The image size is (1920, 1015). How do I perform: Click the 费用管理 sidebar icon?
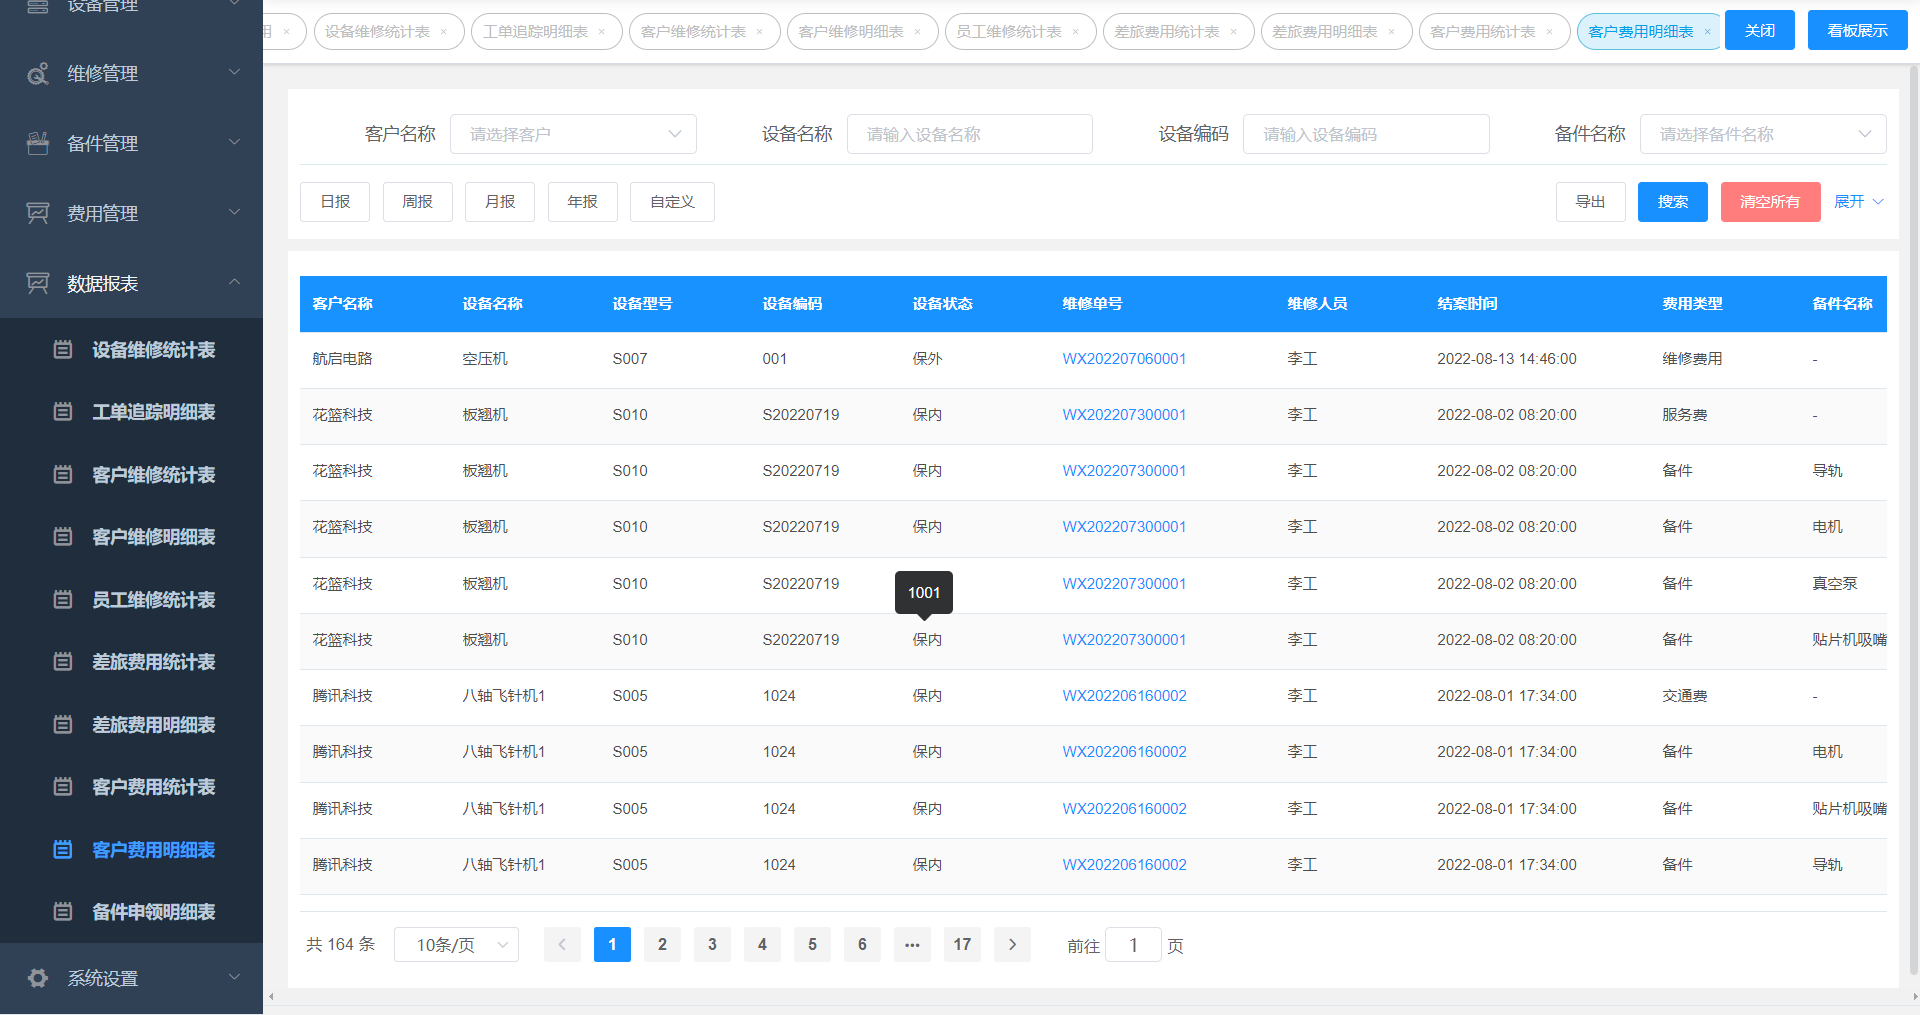tap(38, 213)
